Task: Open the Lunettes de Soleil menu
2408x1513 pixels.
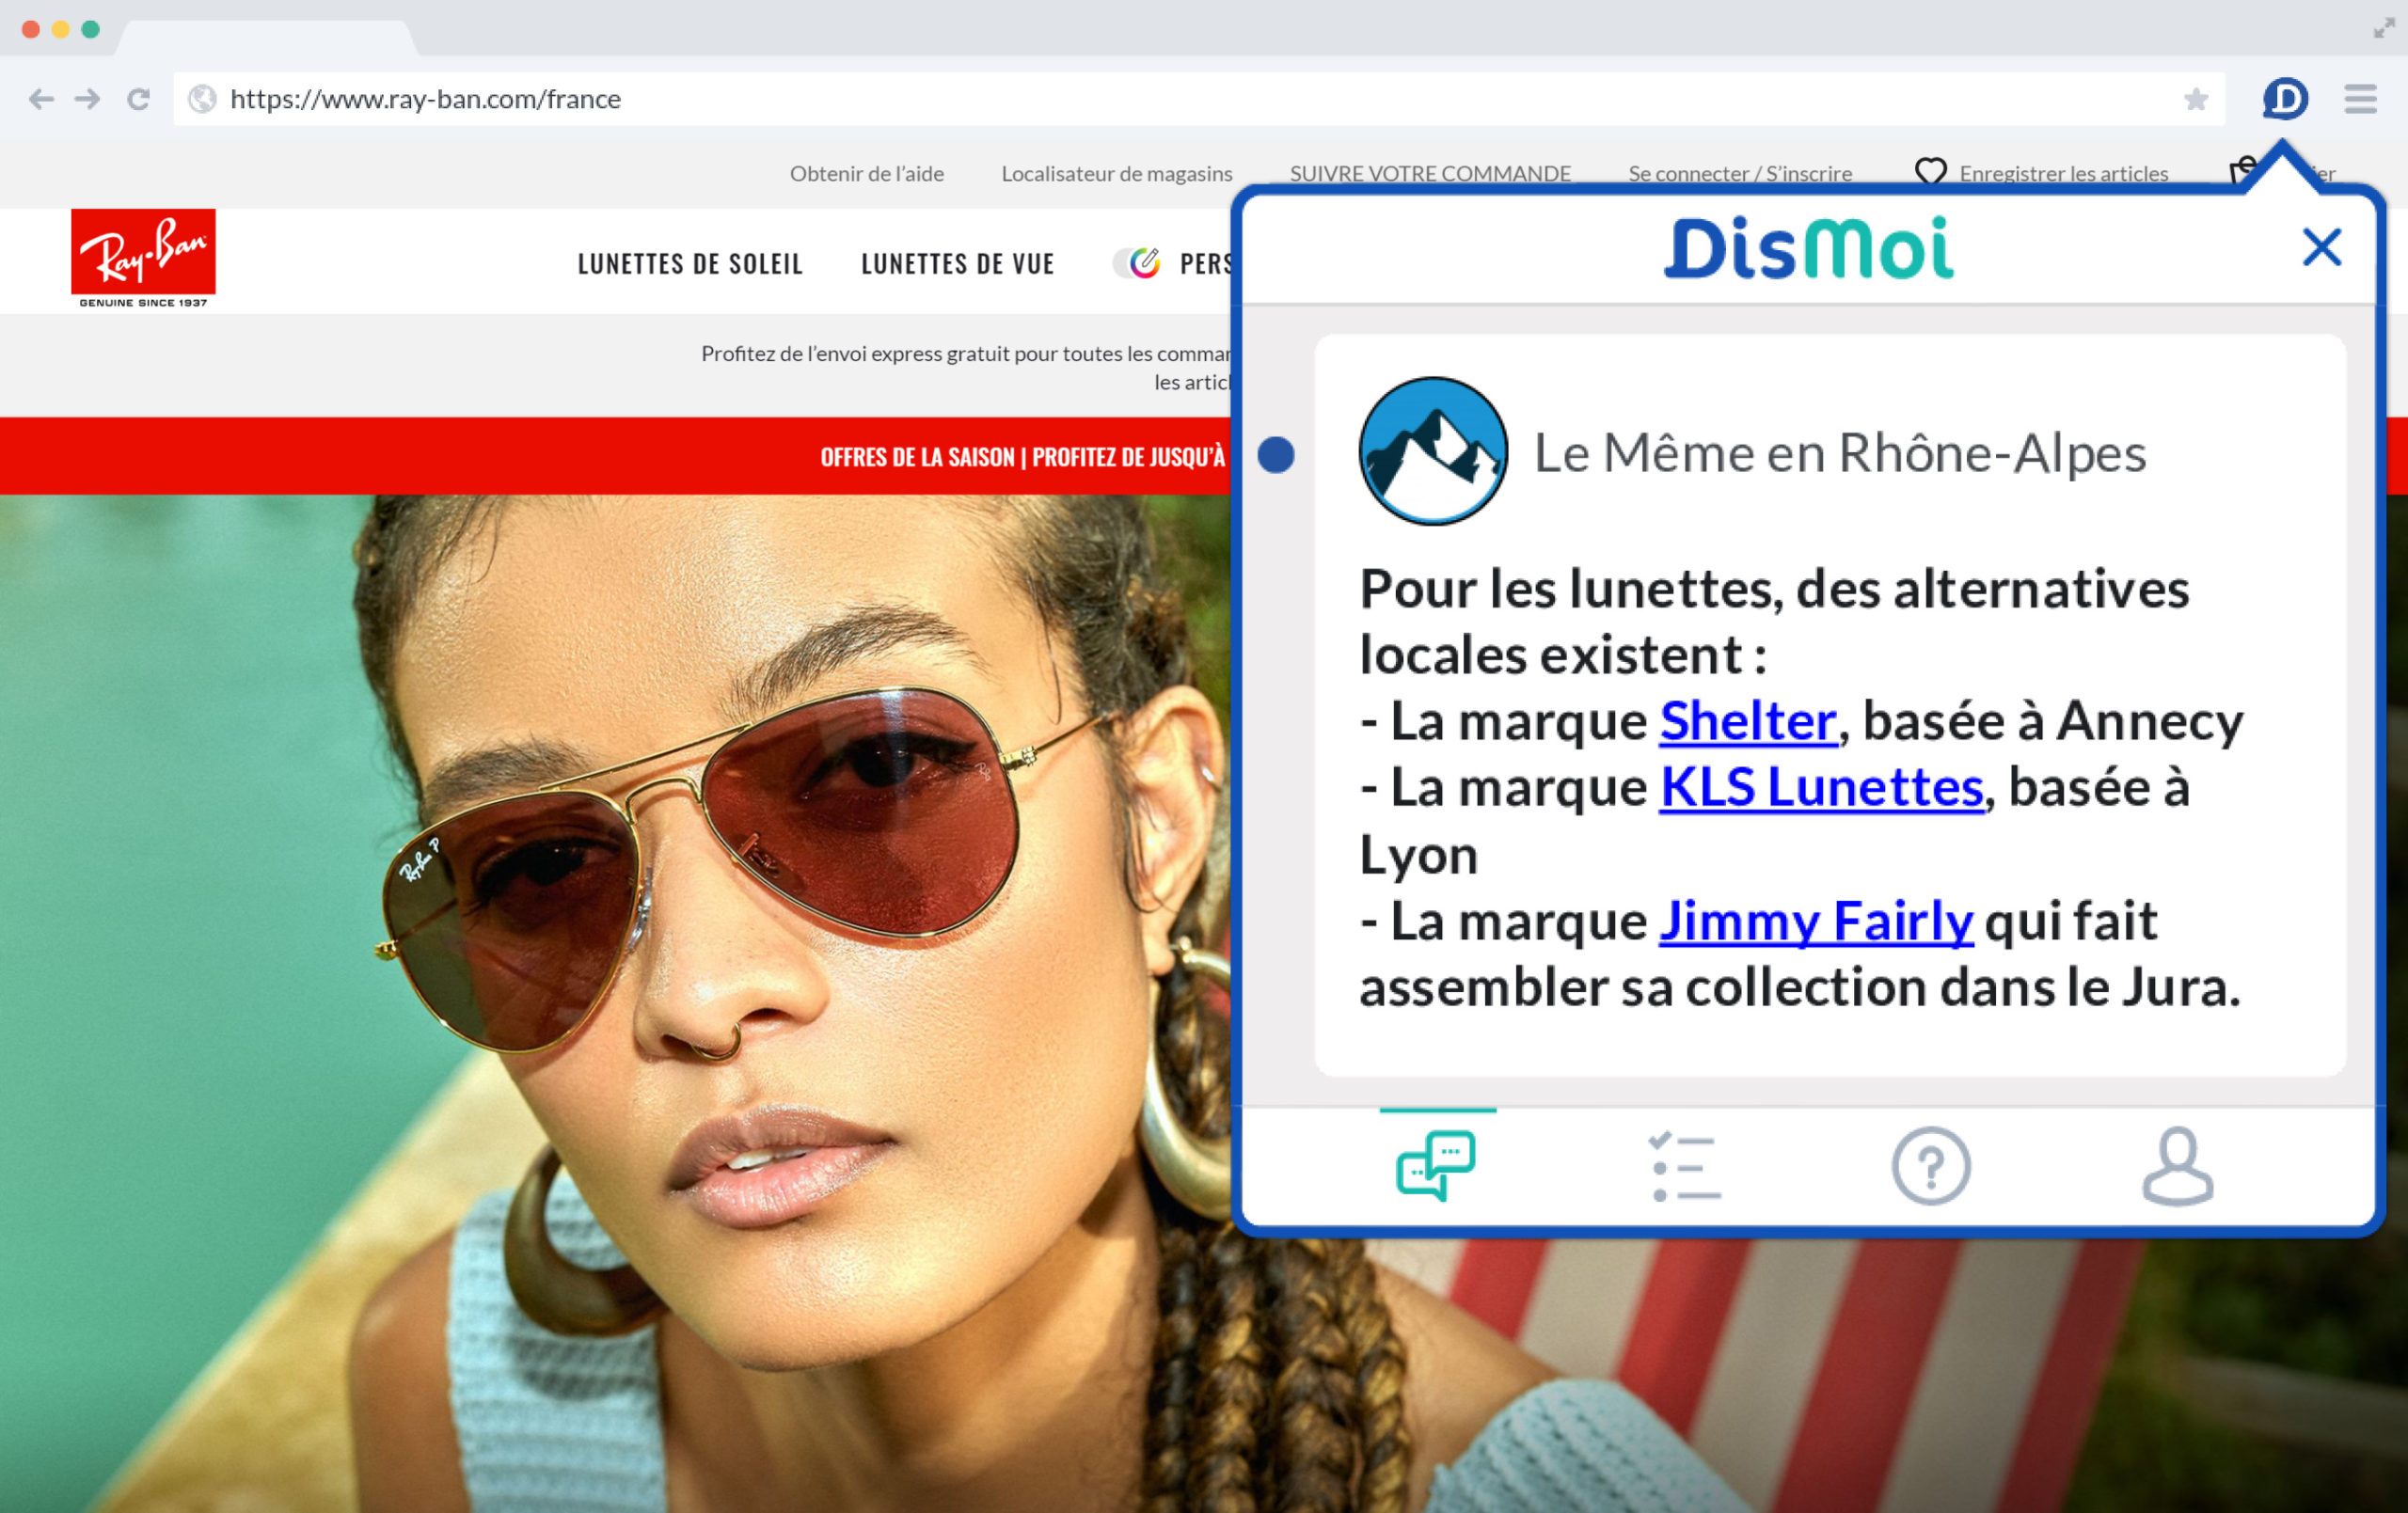Action: point(690,264)
